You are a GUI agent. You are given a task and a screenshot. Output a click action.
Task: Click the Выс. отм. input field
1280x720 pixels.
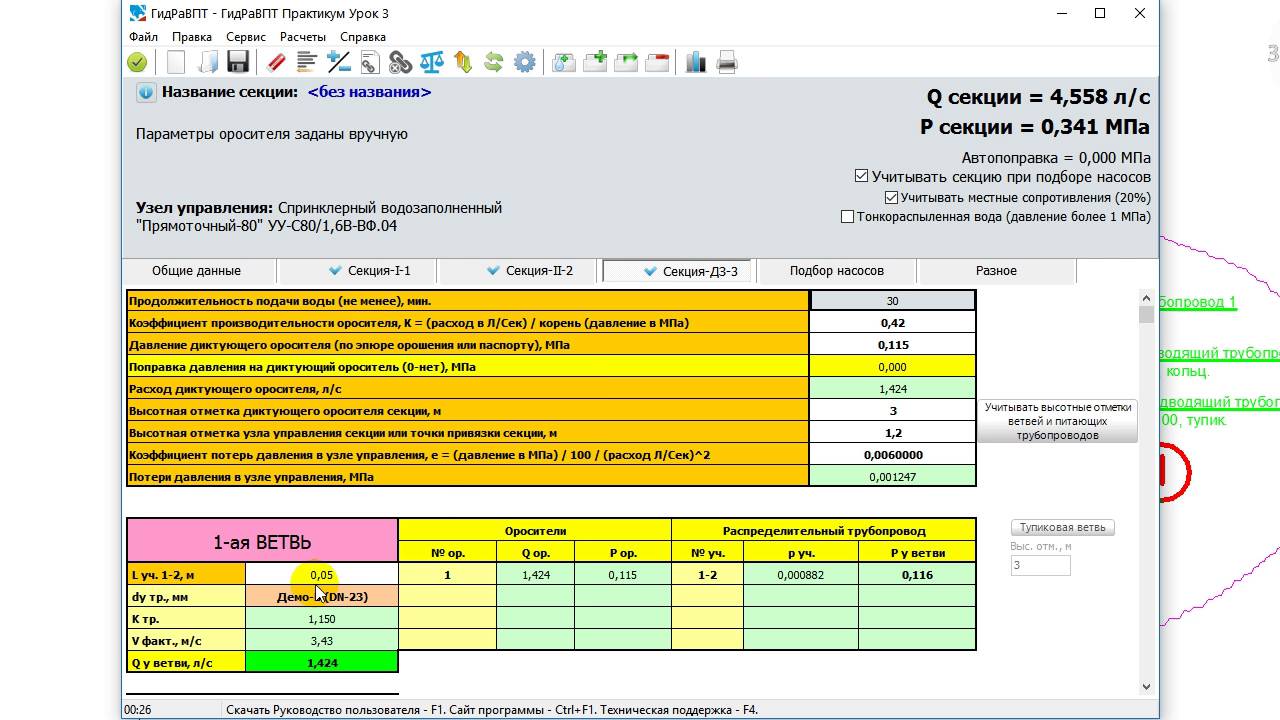coord(1040,565)
